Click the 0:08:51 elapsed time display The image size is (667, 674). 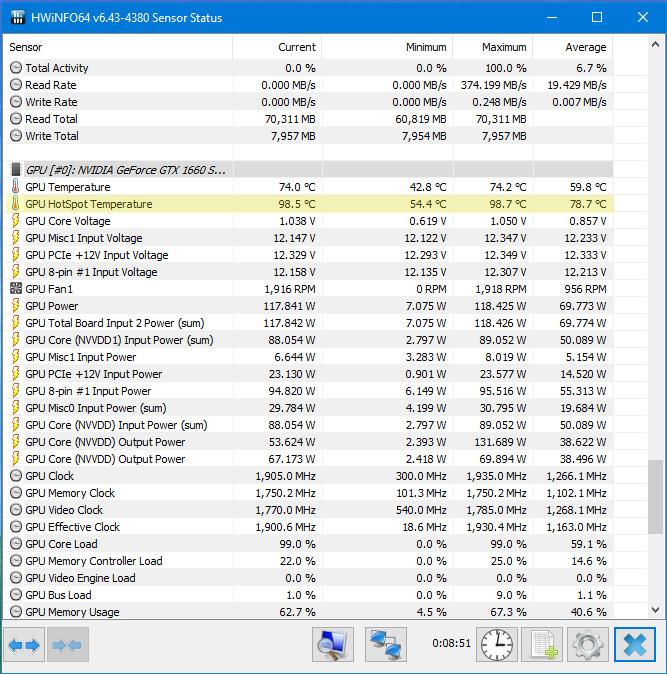[451, 643]
